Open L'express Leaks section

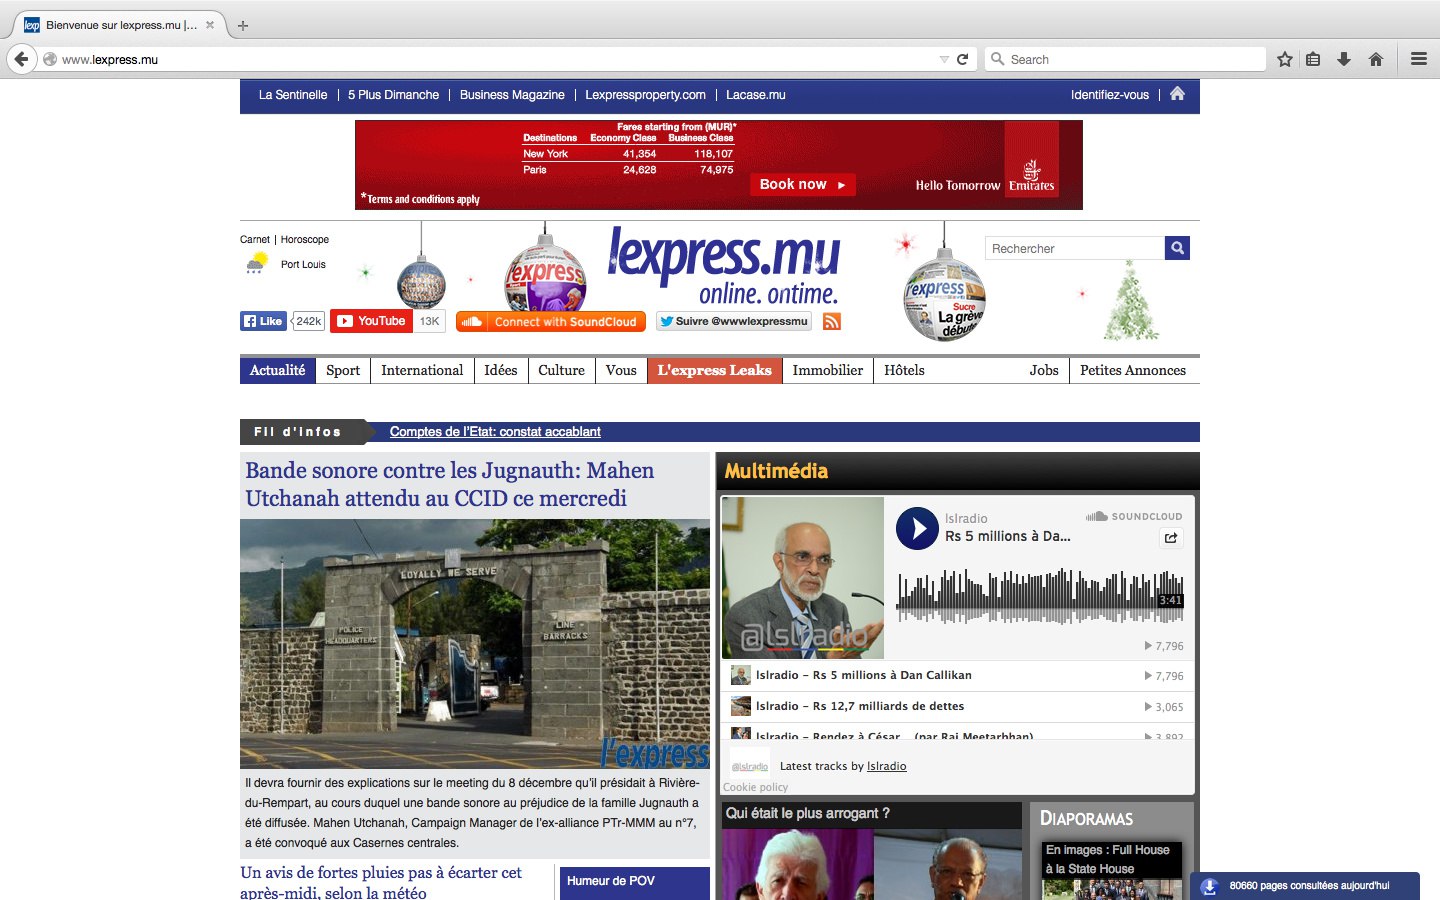pos(715,370)
